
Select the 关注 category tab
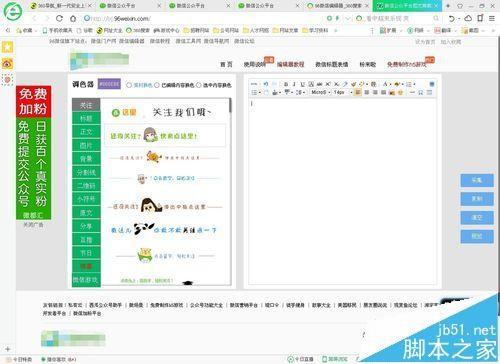(86, 105)
